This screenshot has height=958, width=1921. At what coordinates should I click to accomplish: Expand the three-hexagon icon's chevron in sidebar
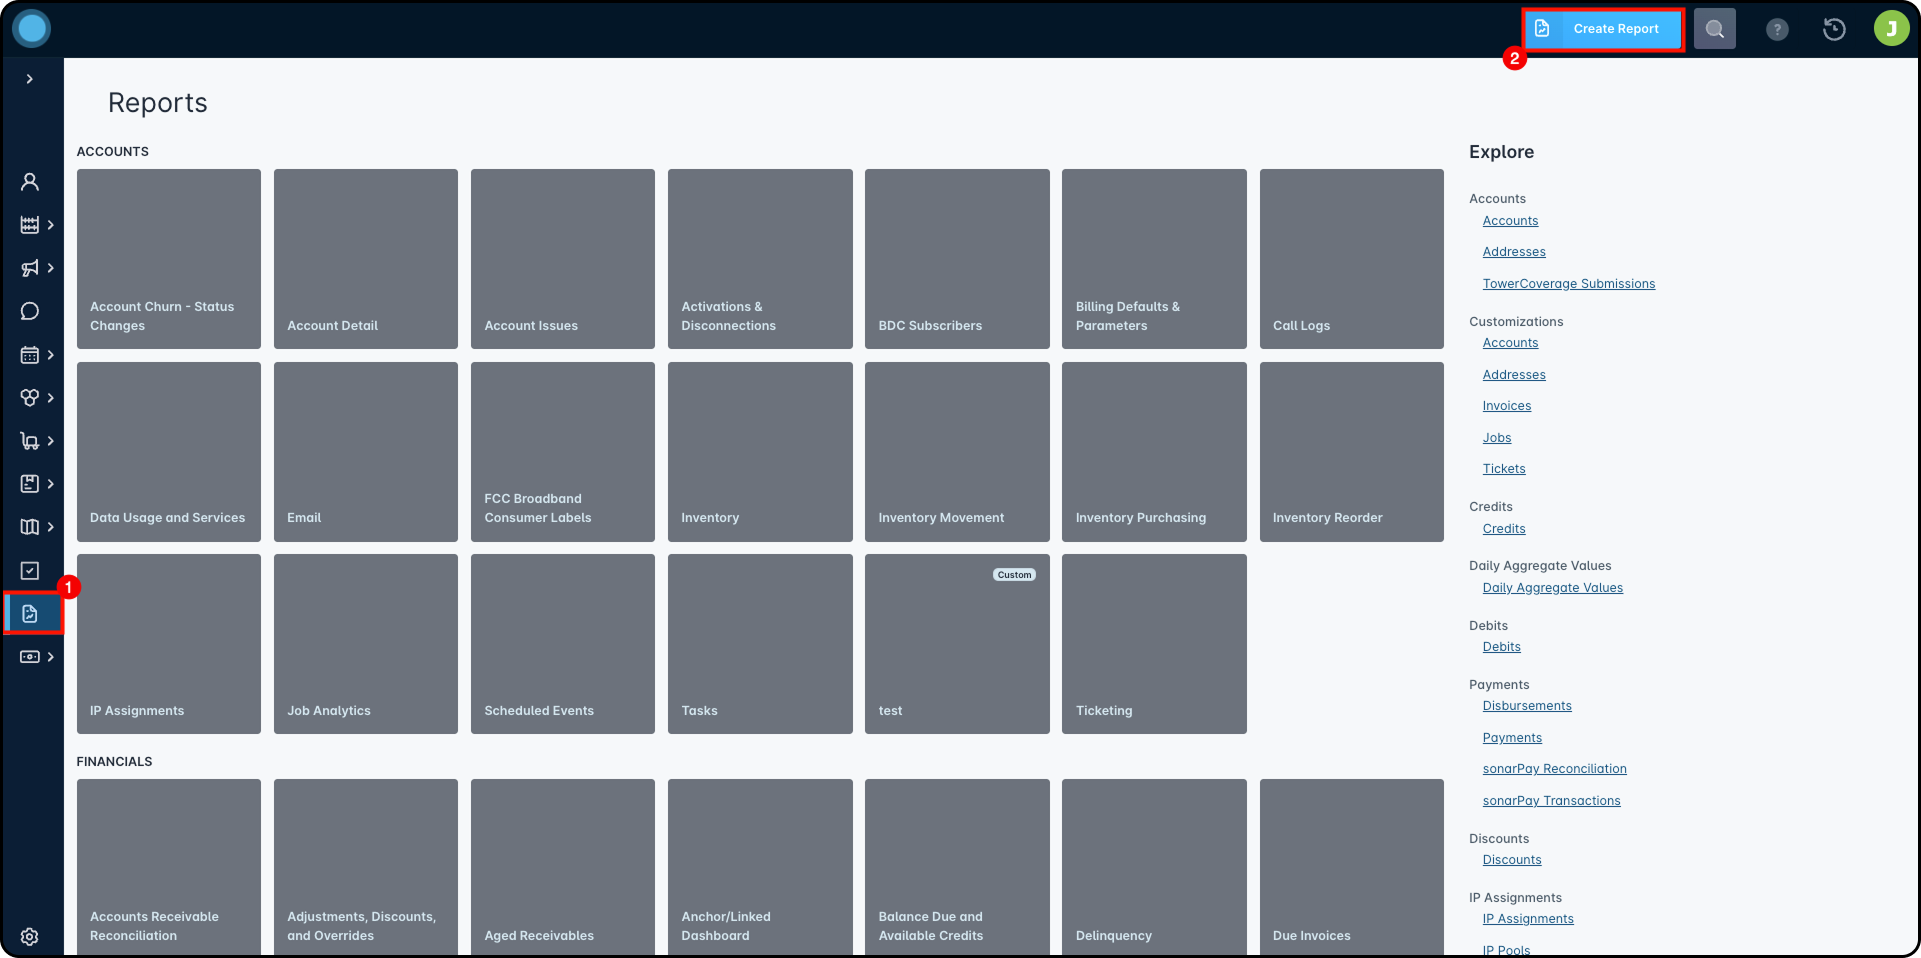pos(51,398)
